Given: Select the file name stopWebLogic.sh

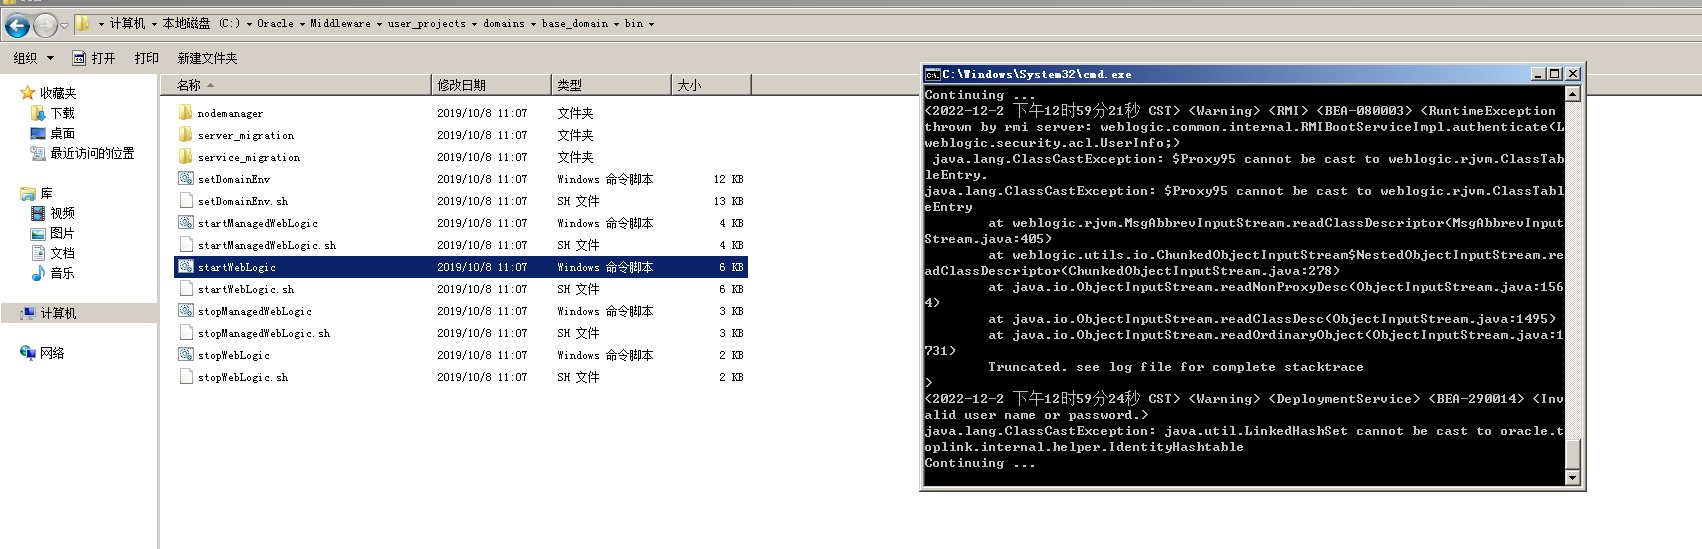Looking at the screenshot, I should coord(243,377).
